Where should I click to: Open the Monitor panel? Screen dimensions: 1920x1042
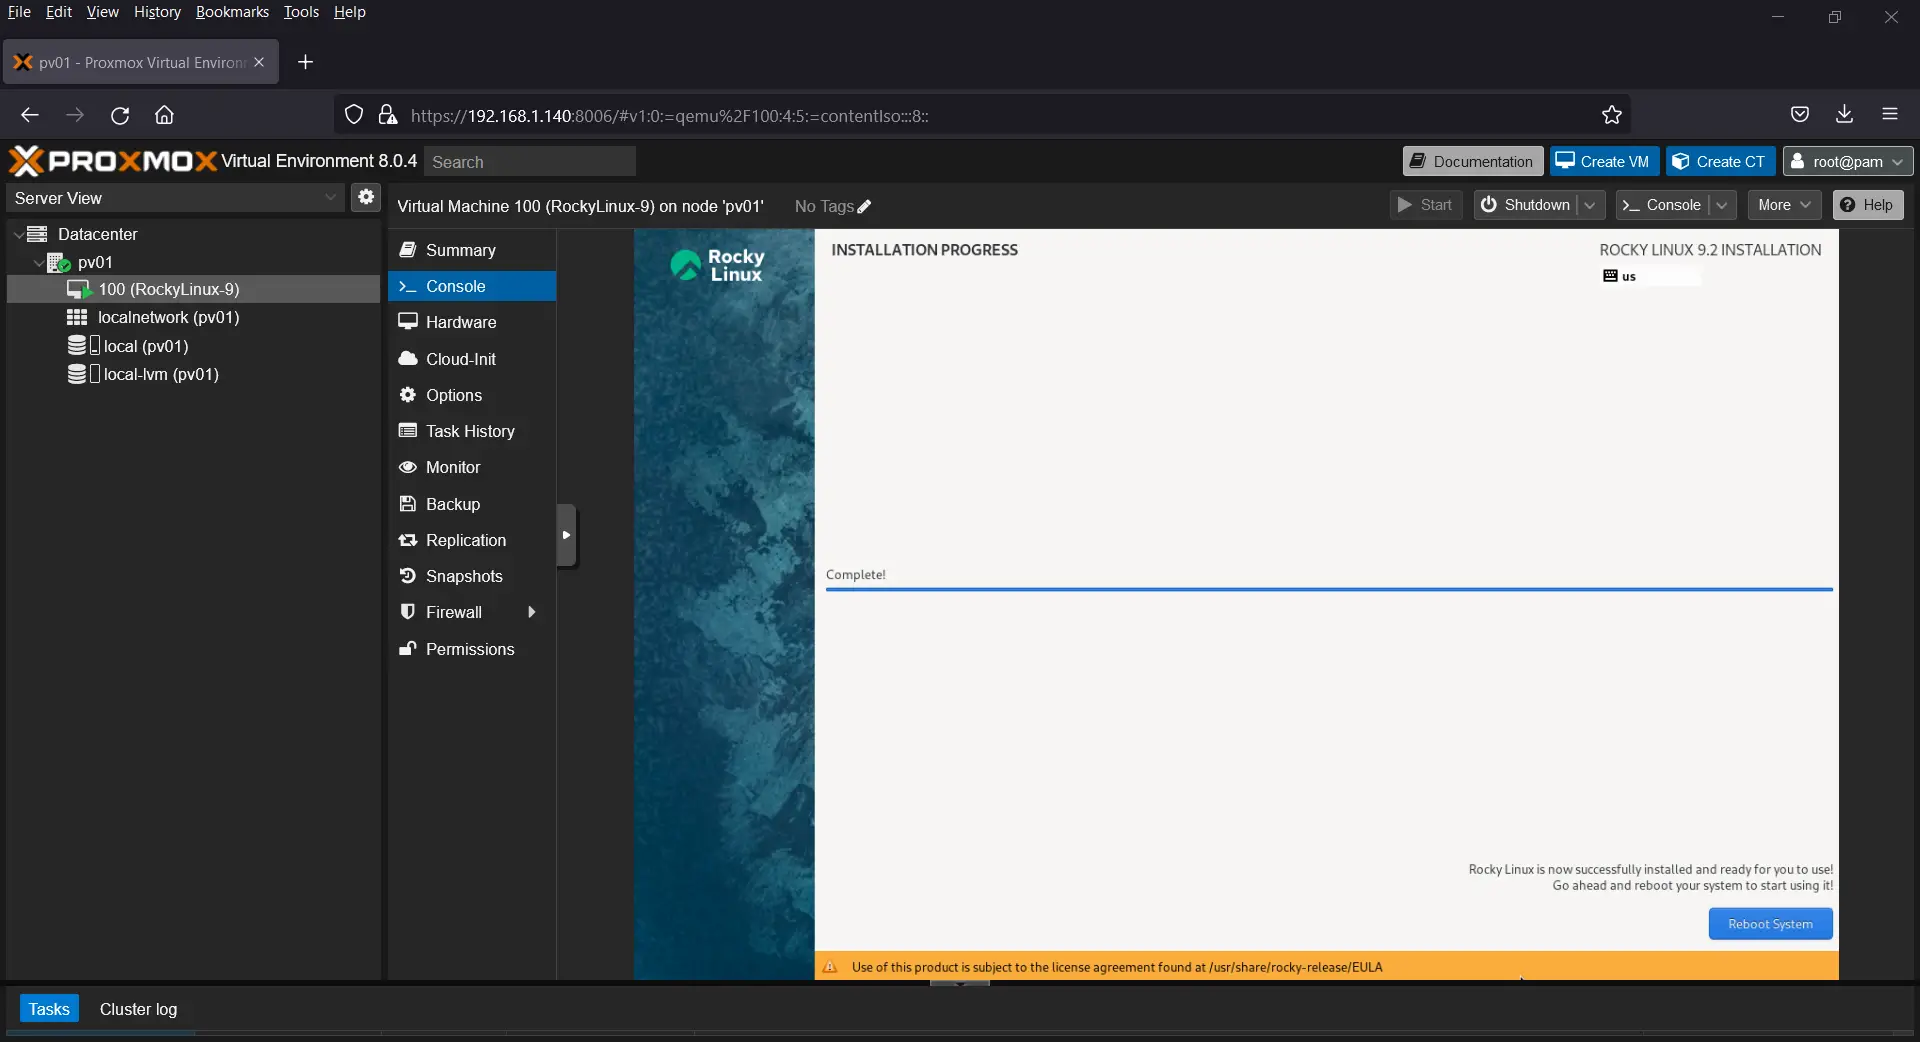[472, 467]
